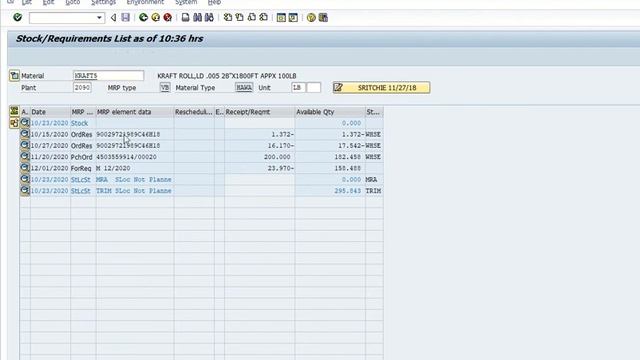The width and height of the screenshot is (640, 360).
Task: Open details icon for 10/15/2020 OrdRes row
Action: [x=25, y=134]
